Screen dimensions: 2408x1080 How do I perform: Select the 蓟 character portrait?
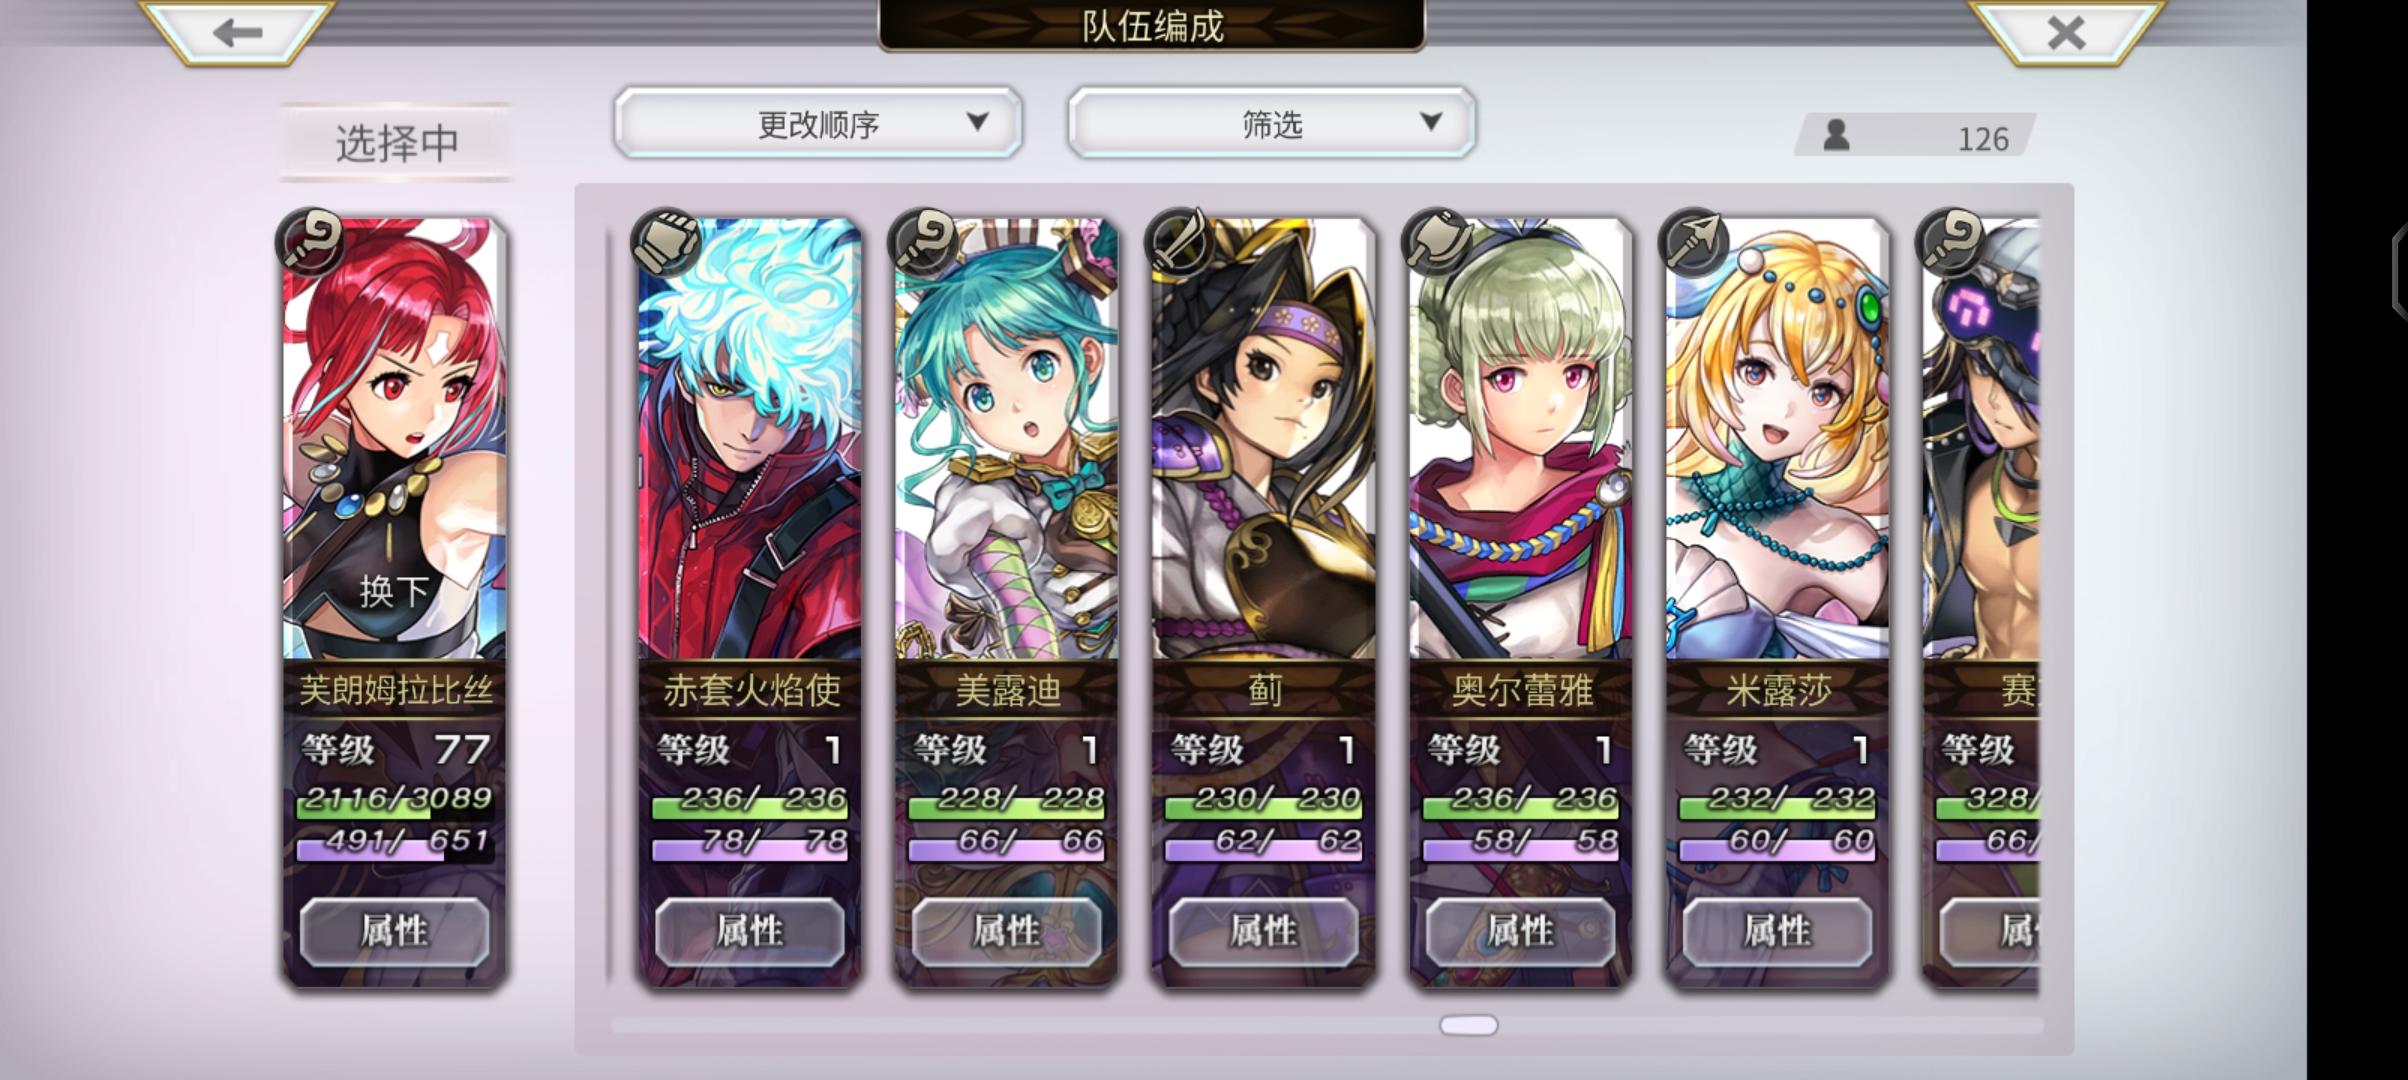1264,439
